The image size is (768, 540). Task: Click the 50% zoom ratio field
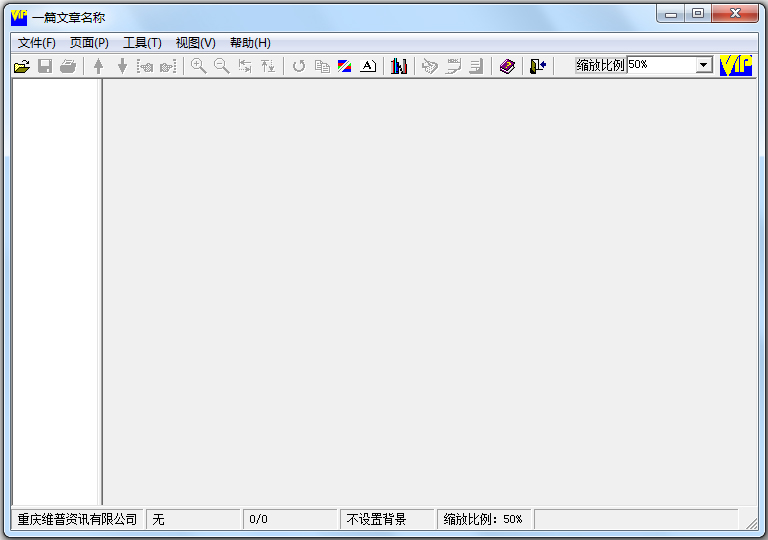pos(661,65)
